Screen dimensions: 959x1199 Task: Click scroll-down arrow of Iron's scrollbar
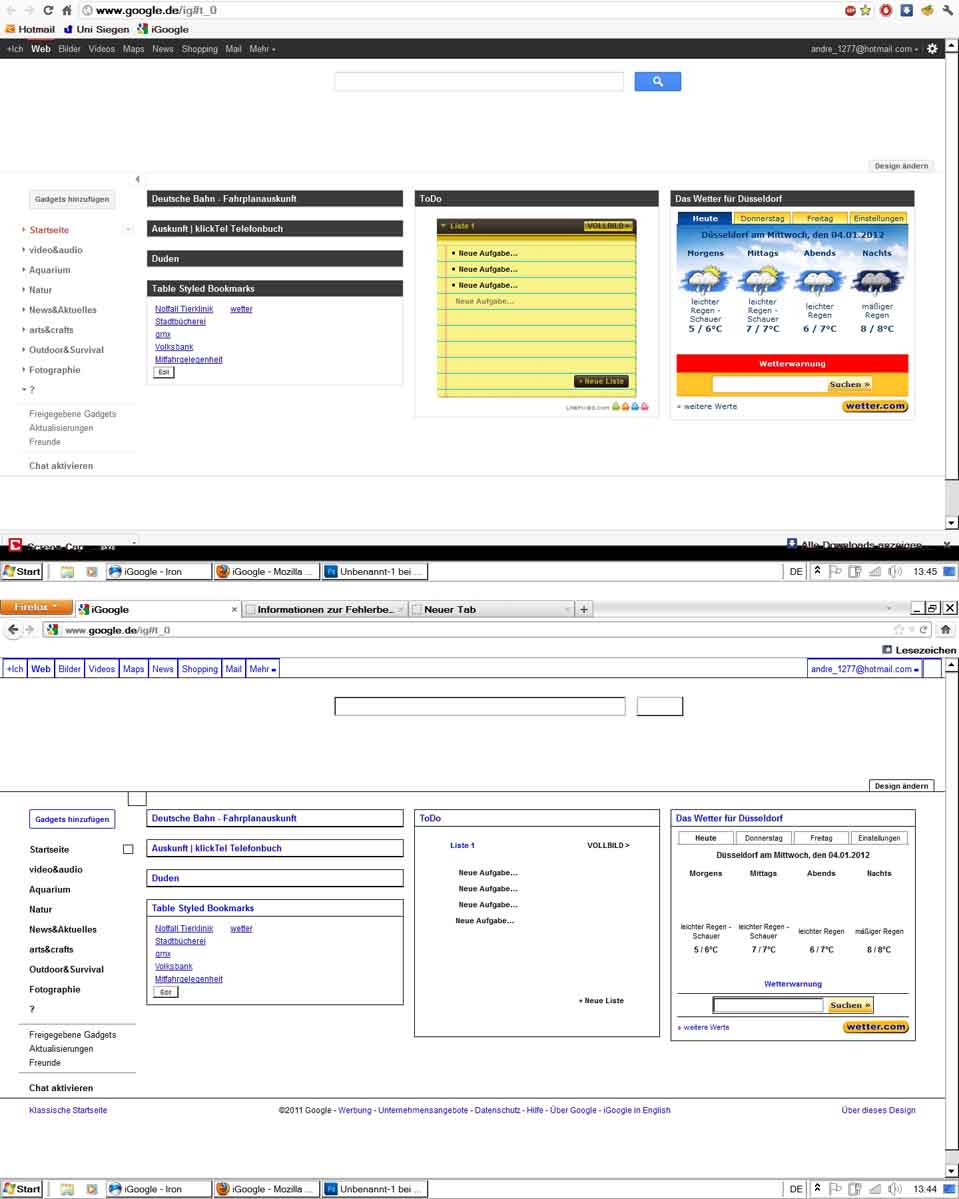(951, 523)
